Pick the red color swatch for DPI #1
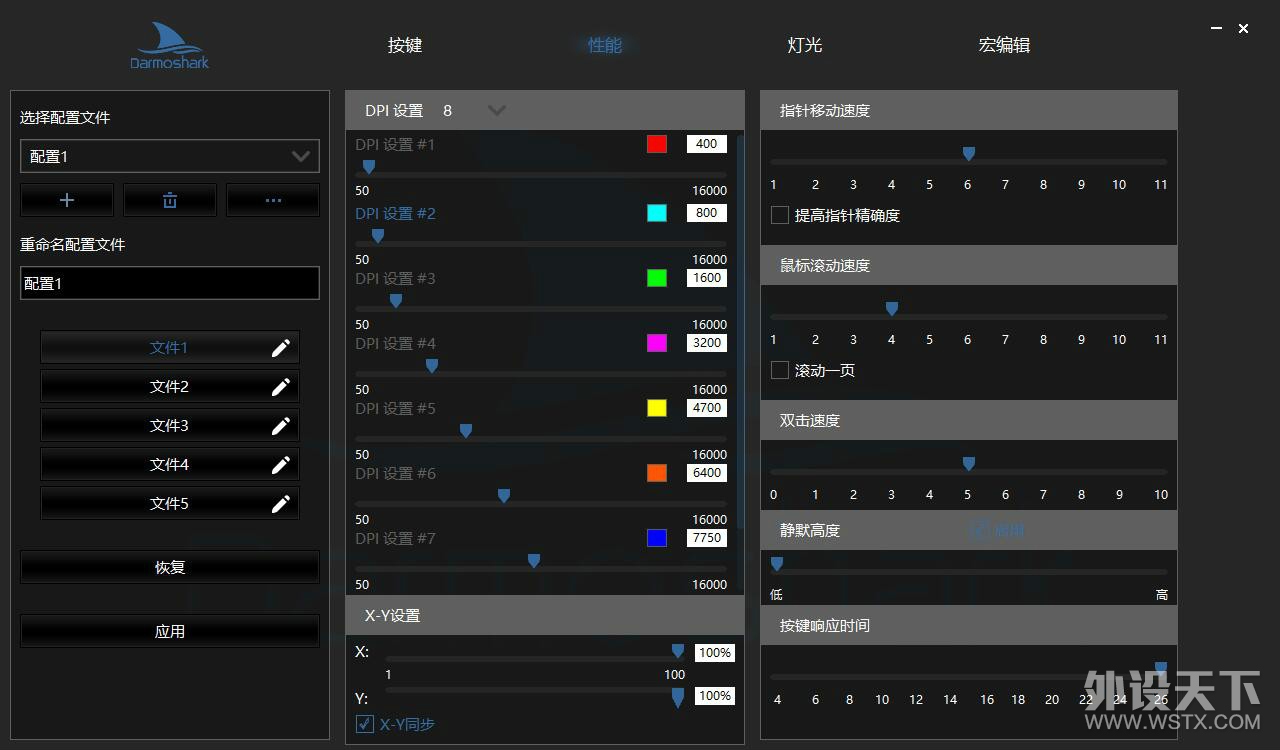Screen dimensions: 1280x750 (657, 144)
